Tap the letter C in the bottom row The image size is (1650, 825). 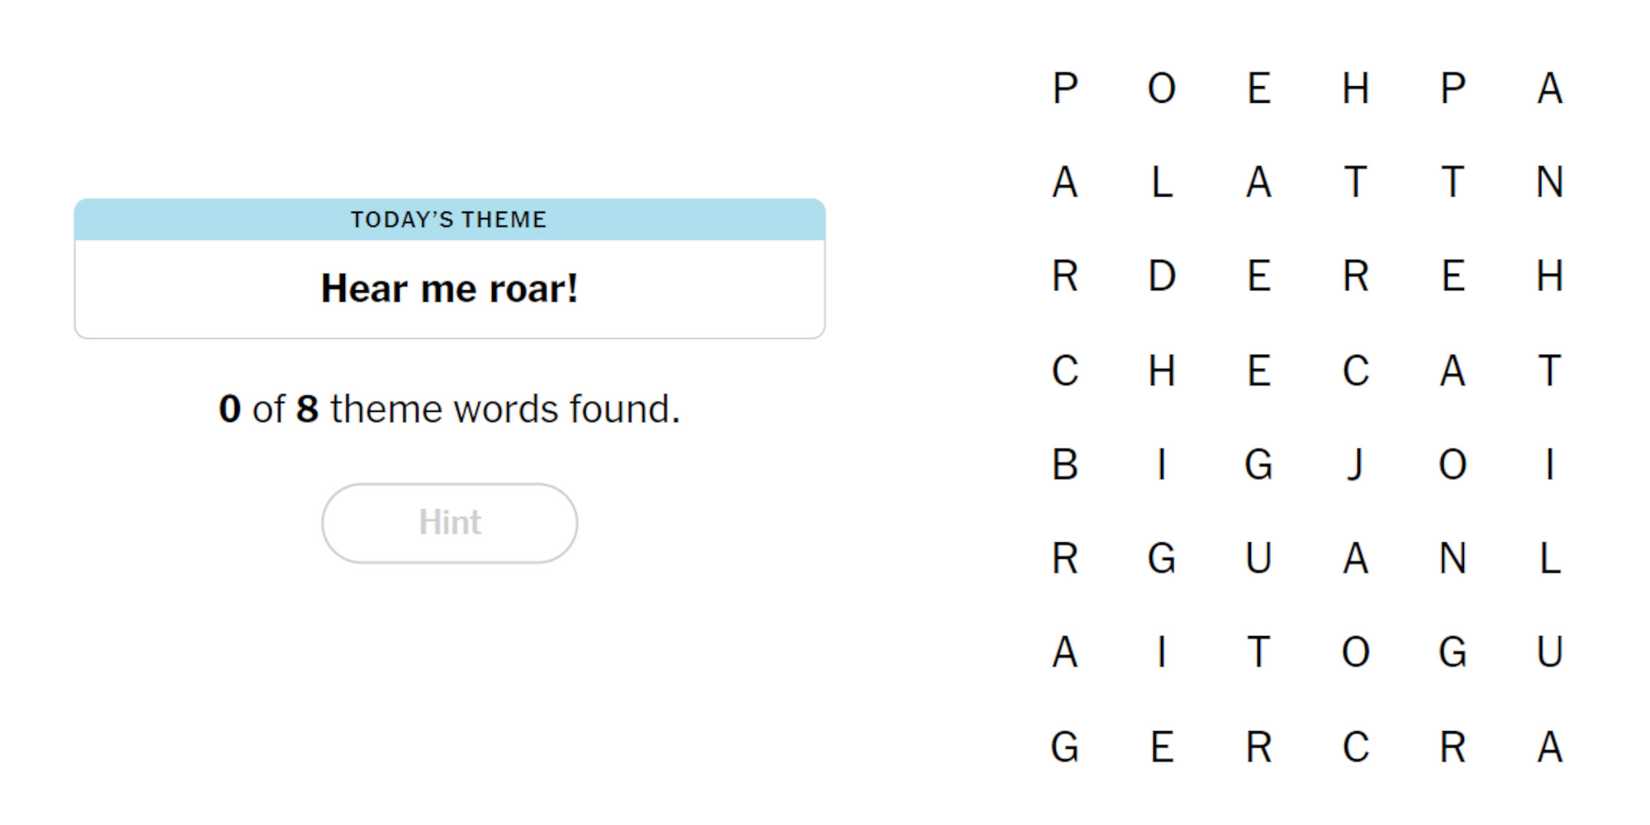(x=1355, y=747)
